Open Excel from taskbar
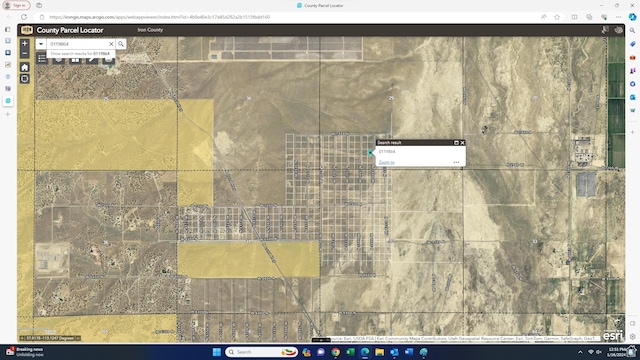The width and height of the screenshot is (640, 360). coord(350,352)
